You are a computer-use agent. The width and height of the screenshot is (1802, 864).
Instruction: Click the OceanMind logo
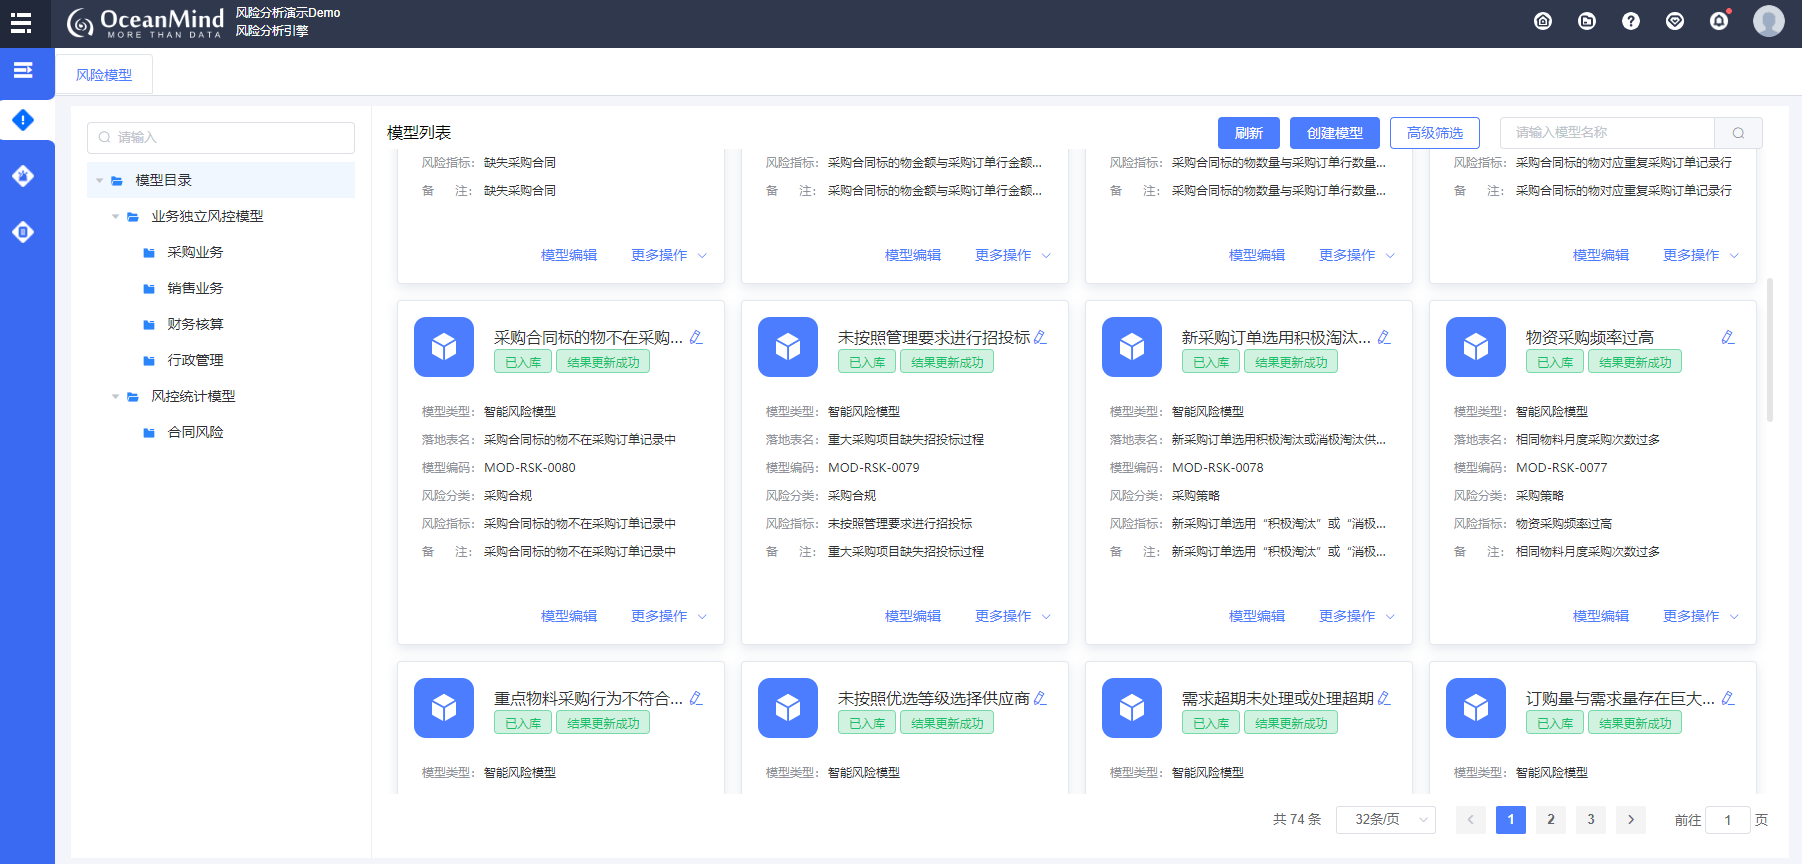(x=145, y=23)
